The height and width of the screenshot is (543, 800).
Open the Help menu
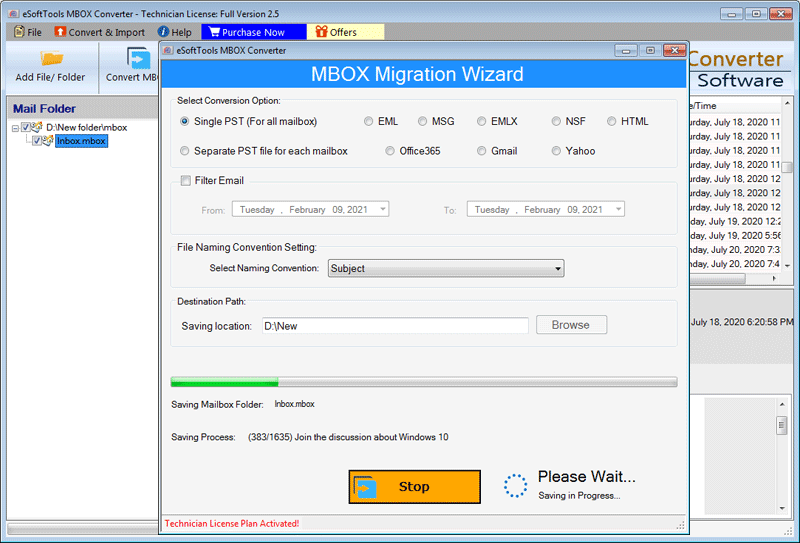click(174, 32)
